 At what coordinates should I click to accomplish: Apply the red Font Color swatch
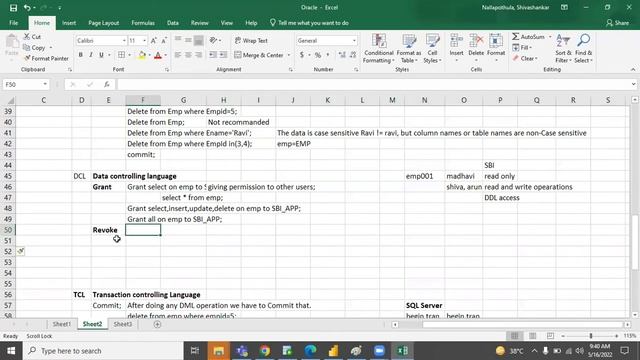point(158,55)
